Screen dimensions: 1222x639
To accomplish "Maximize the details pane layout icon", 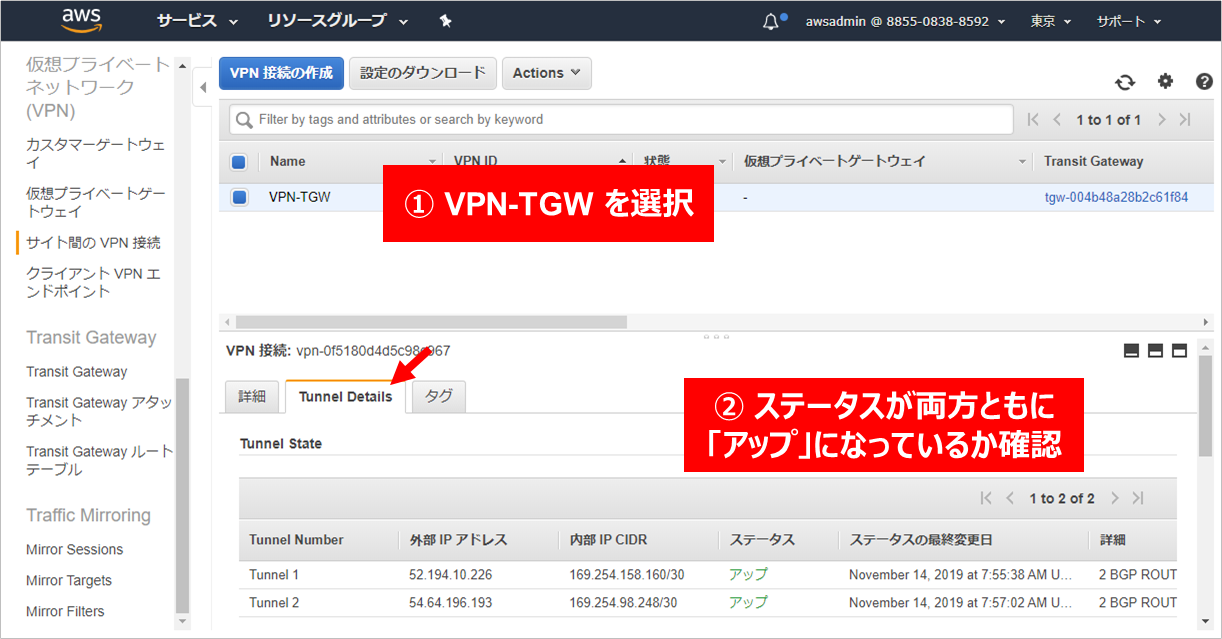I will point(1179,350).
